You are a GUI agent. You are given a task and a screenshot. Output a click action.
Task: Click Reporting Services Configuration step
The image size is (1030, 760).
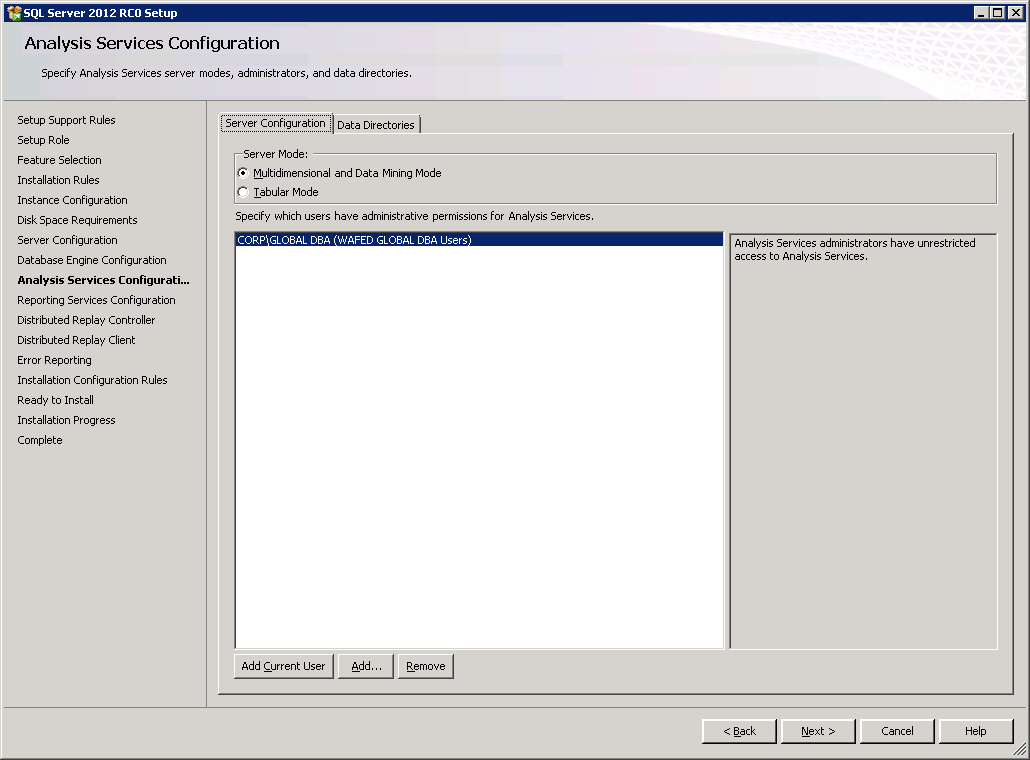tap(96, 300)
